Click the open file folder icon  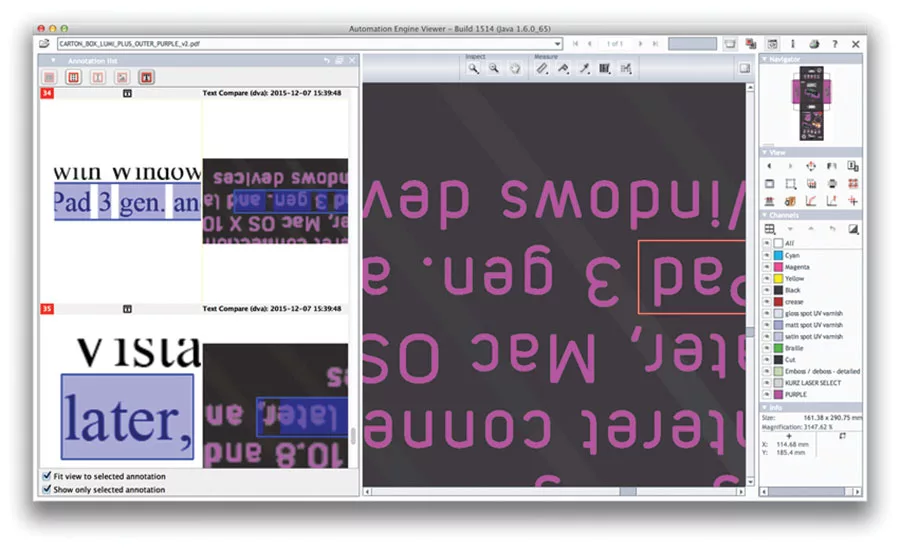[x=44, y=44]
